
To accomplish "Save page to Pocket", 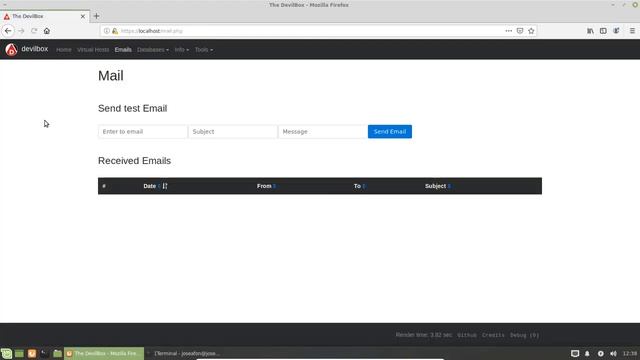I will click(x=520, y=31).
